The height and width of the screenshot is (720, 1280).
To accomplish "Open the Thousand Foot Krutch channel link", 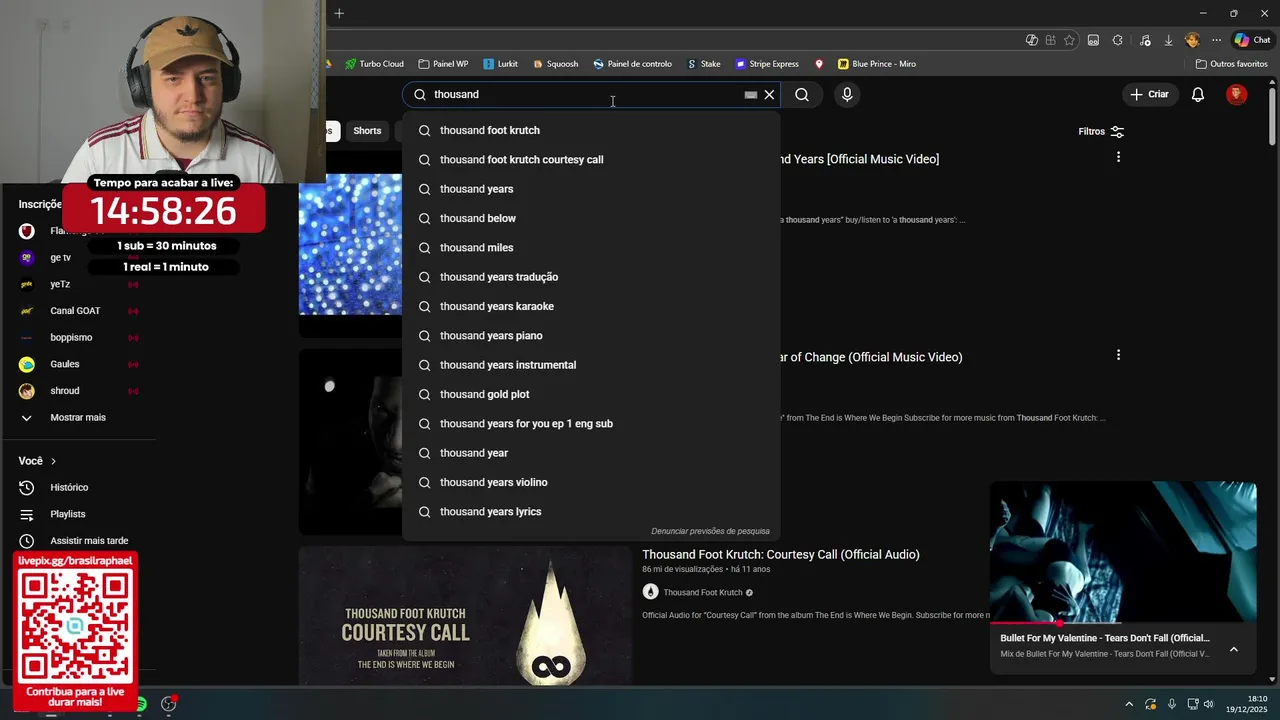I will pos(702,592).
